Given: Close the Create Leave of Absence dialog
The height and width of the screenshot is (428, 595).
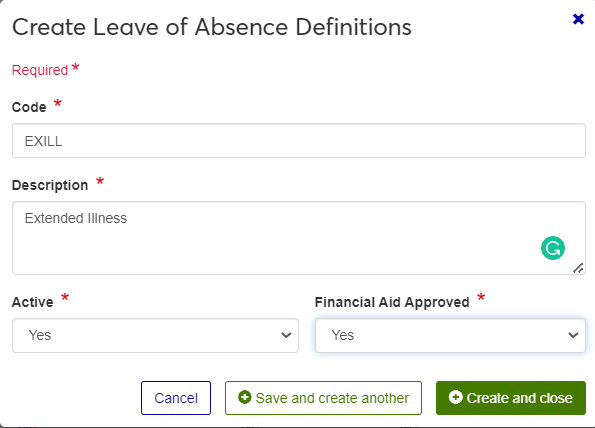Looking at the screenshot, I should pyautogui.click(x=578, y=19).
